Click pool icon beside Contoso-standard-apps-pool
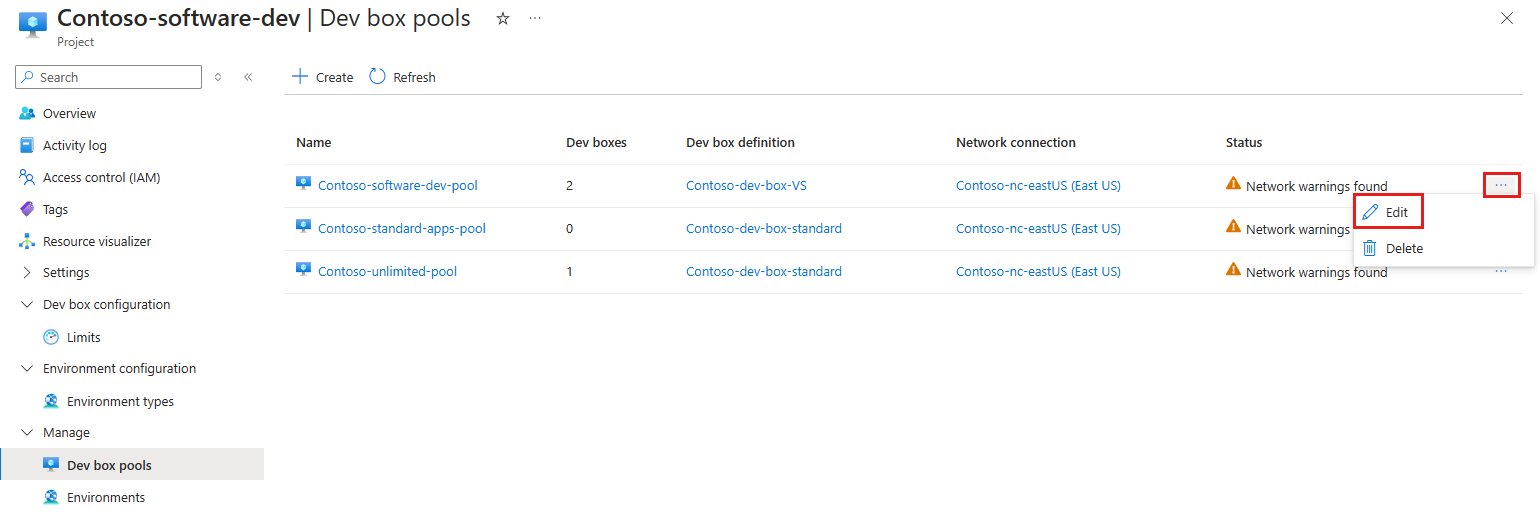Viewport: 1540px width, 521px height. [x=304, y=227]
